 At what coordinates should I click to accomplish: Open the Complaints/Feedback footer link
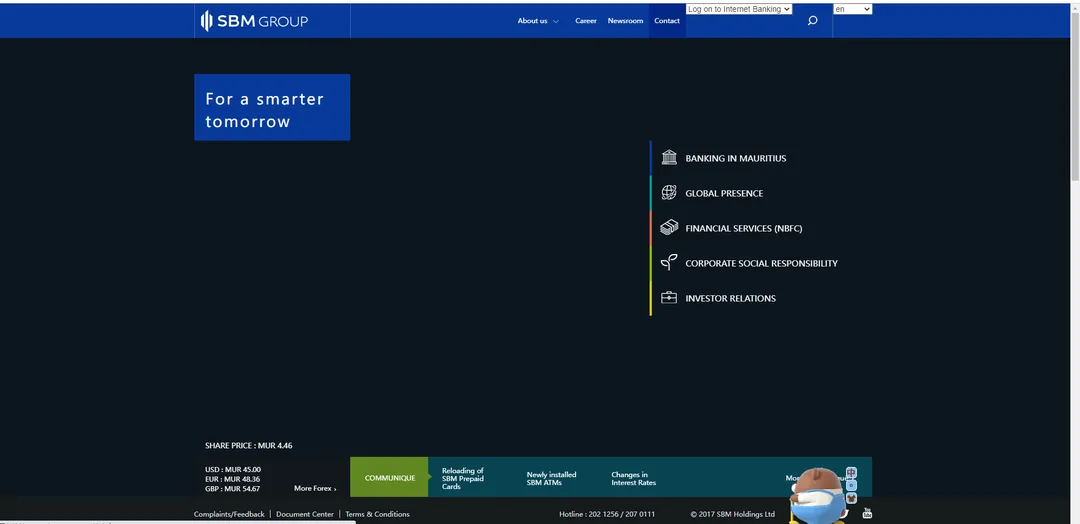tap(229, 514)
